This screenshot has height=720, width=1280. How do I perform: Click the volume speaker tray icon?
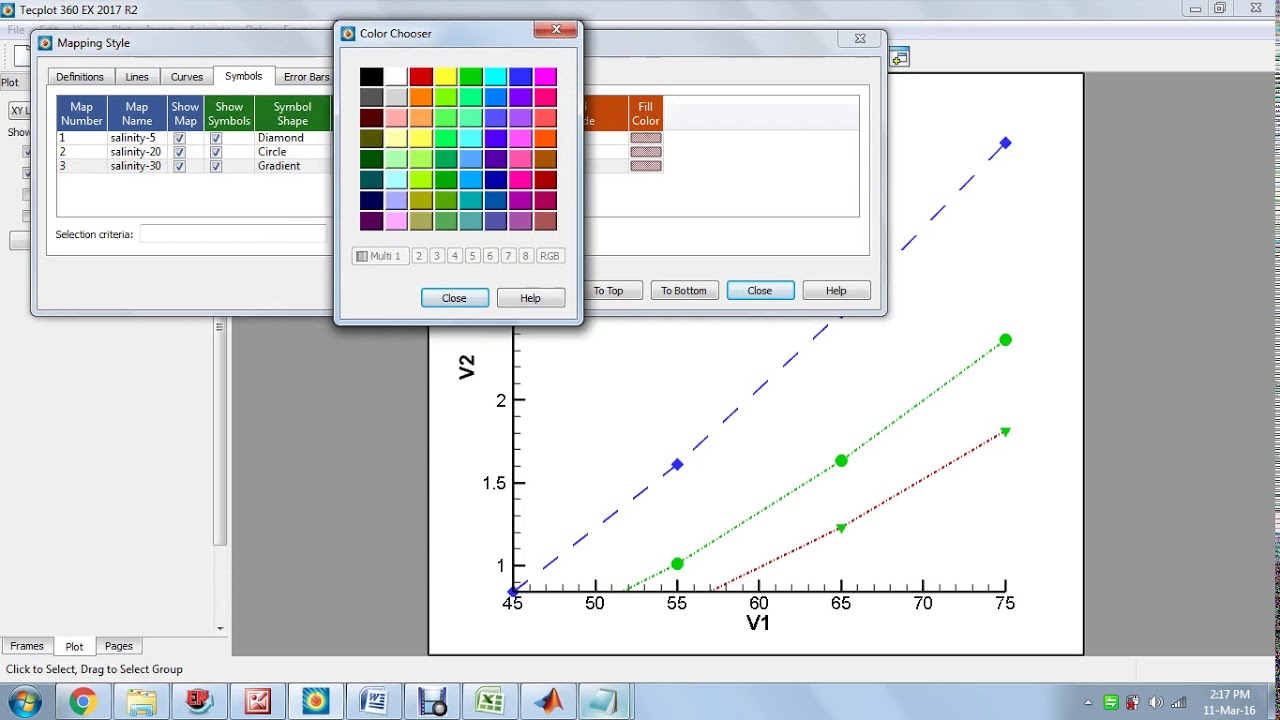[x=1156, y=702]
